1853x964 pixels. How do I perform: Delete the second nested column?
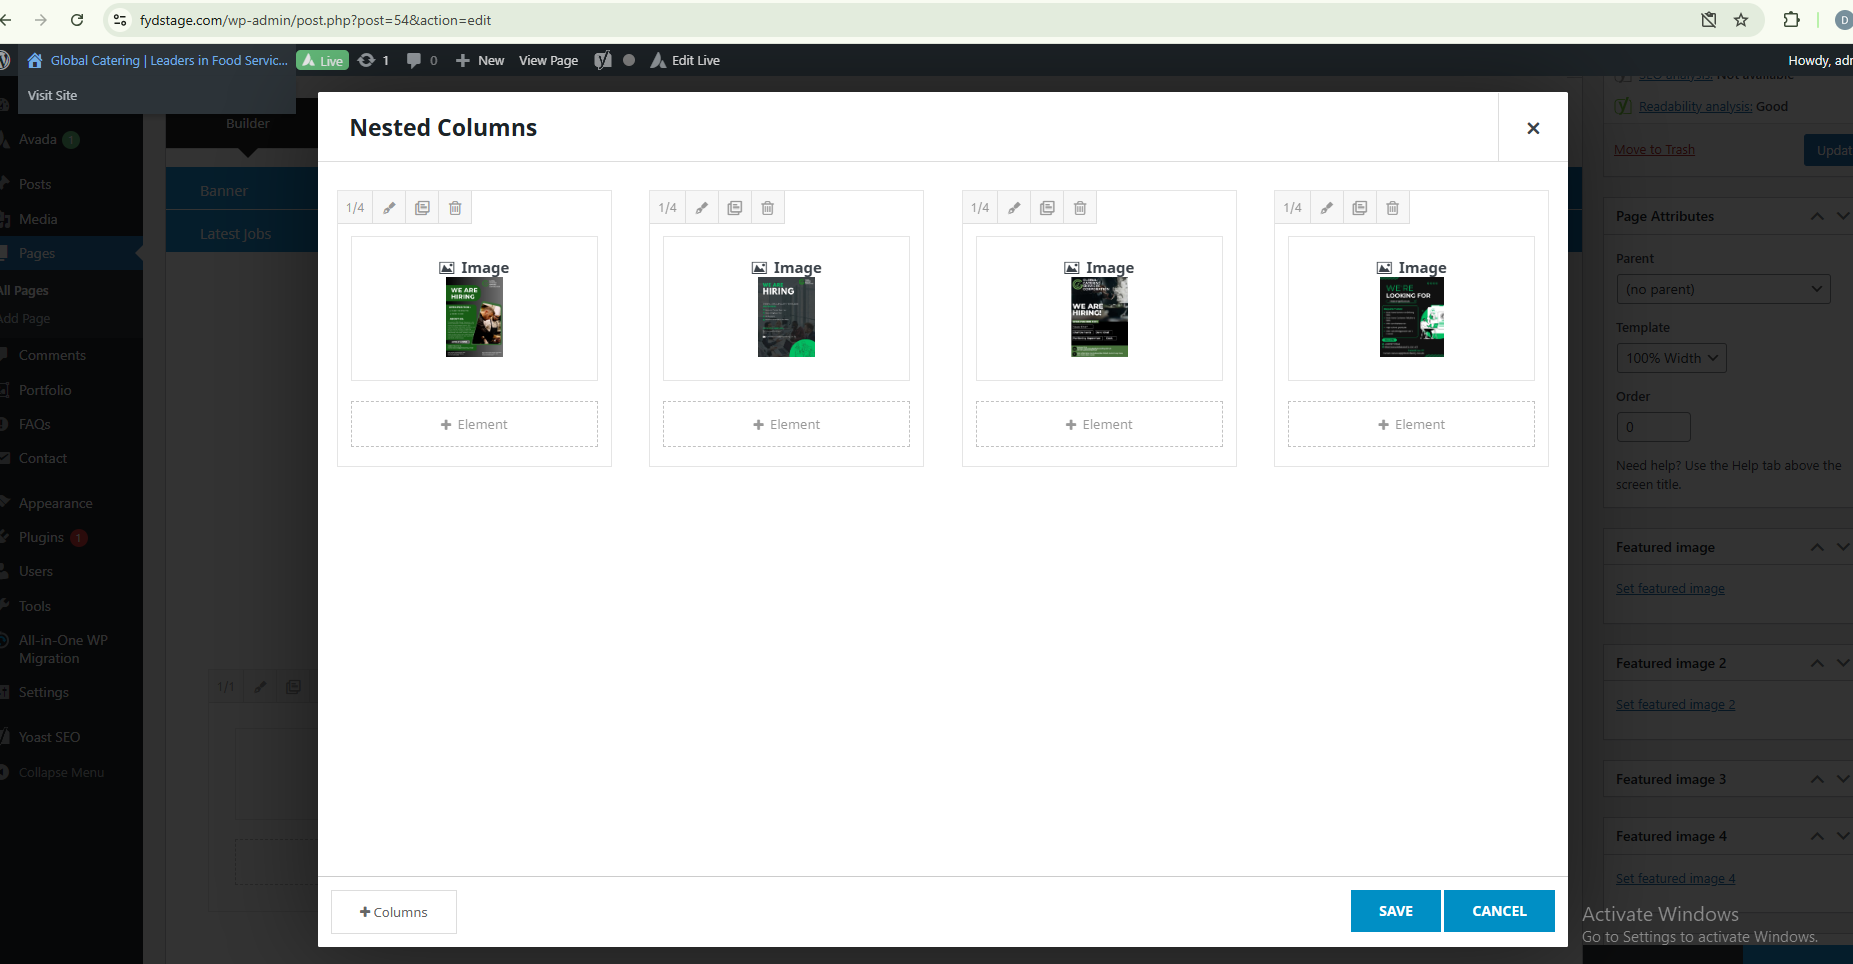[768, 208]
